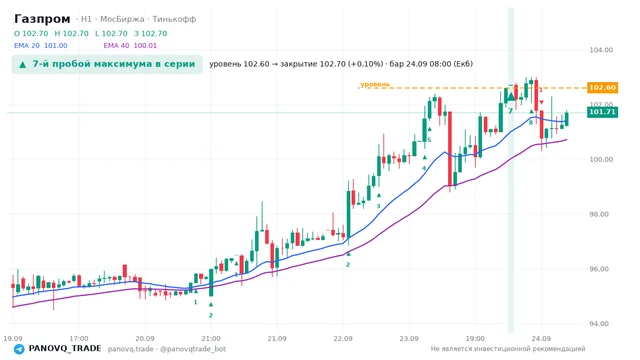Click the '19:00' time axis label
640x360 pixels.
coord(475,338)
